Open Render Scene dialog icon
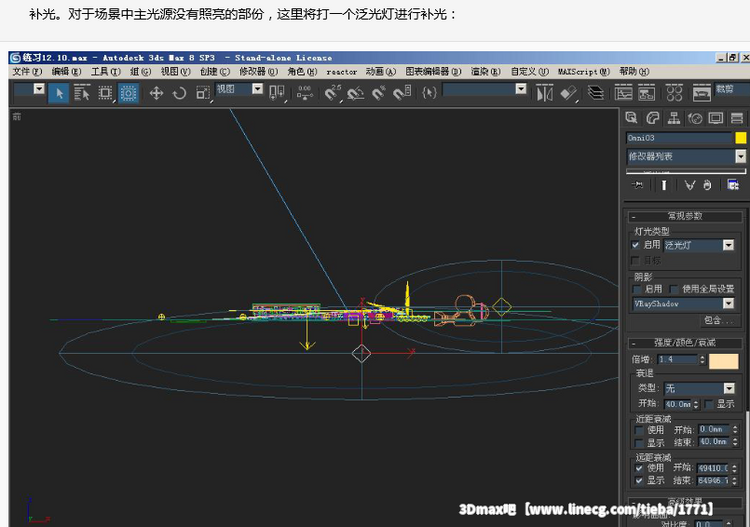 point(702,93)
